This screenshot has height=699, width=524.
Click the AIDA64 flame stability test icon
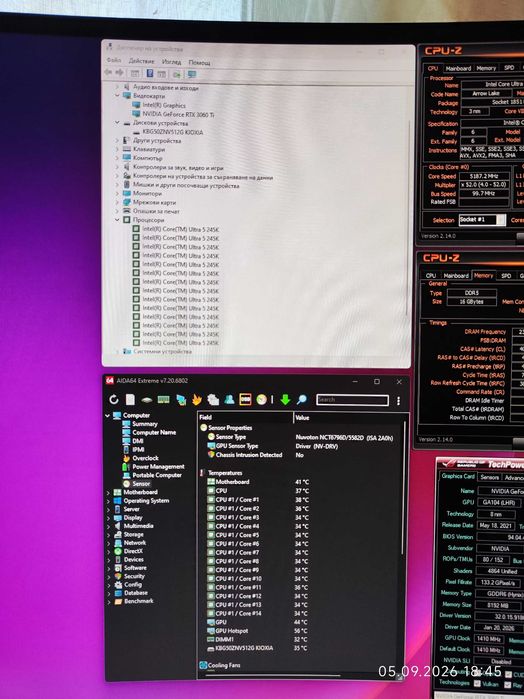pos(197,399)
